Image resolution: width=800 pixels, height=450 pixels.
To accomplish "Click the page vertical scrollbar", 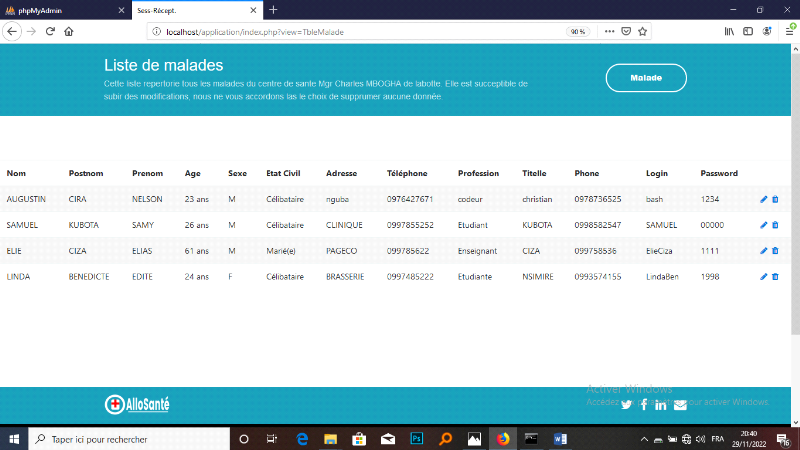I will (x=795, y=194).
